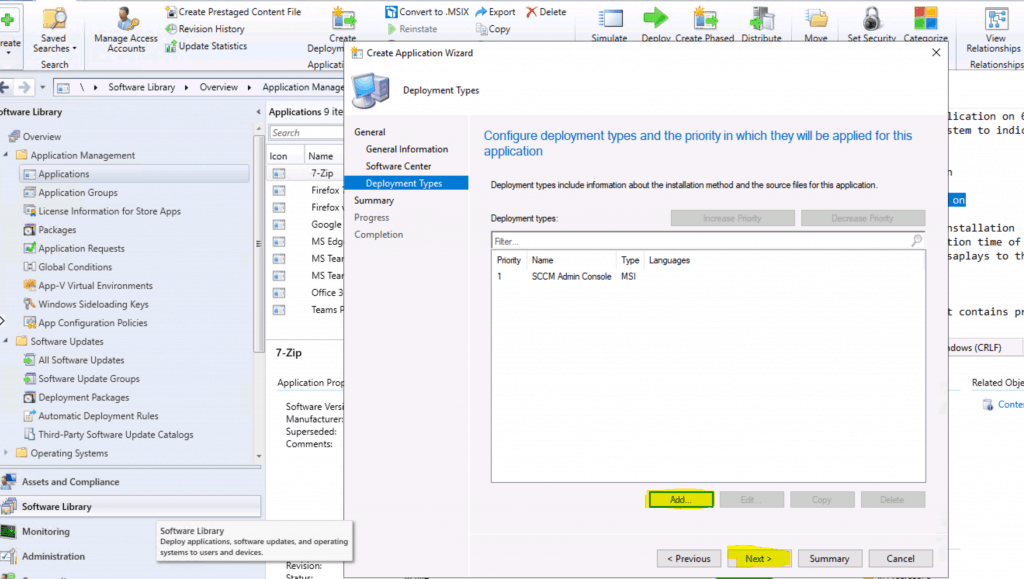1024x579 pixels.
Task: Click the wizard Summary button
Action: click(829, 559)
